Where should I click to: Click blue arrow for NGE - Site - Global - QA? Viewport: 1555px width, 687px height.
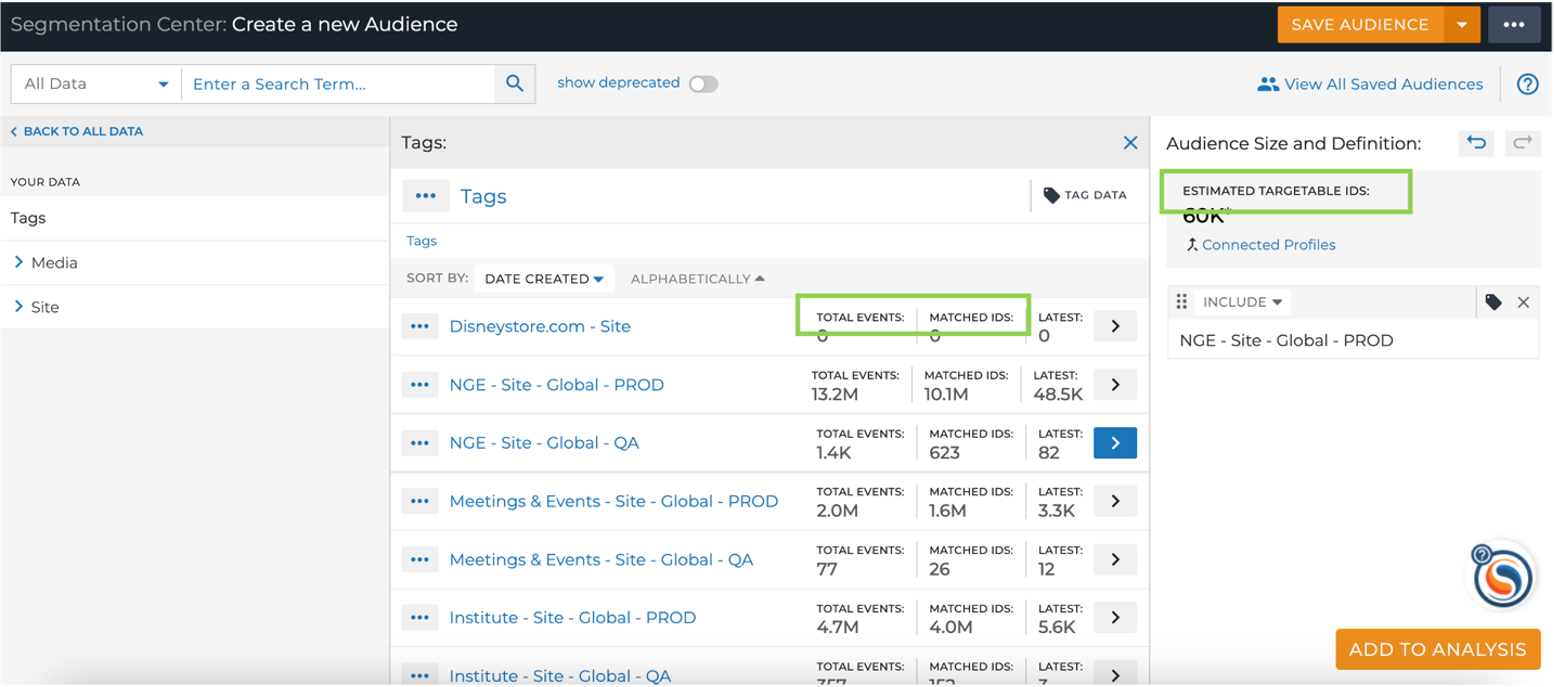tap(1115, 443)
